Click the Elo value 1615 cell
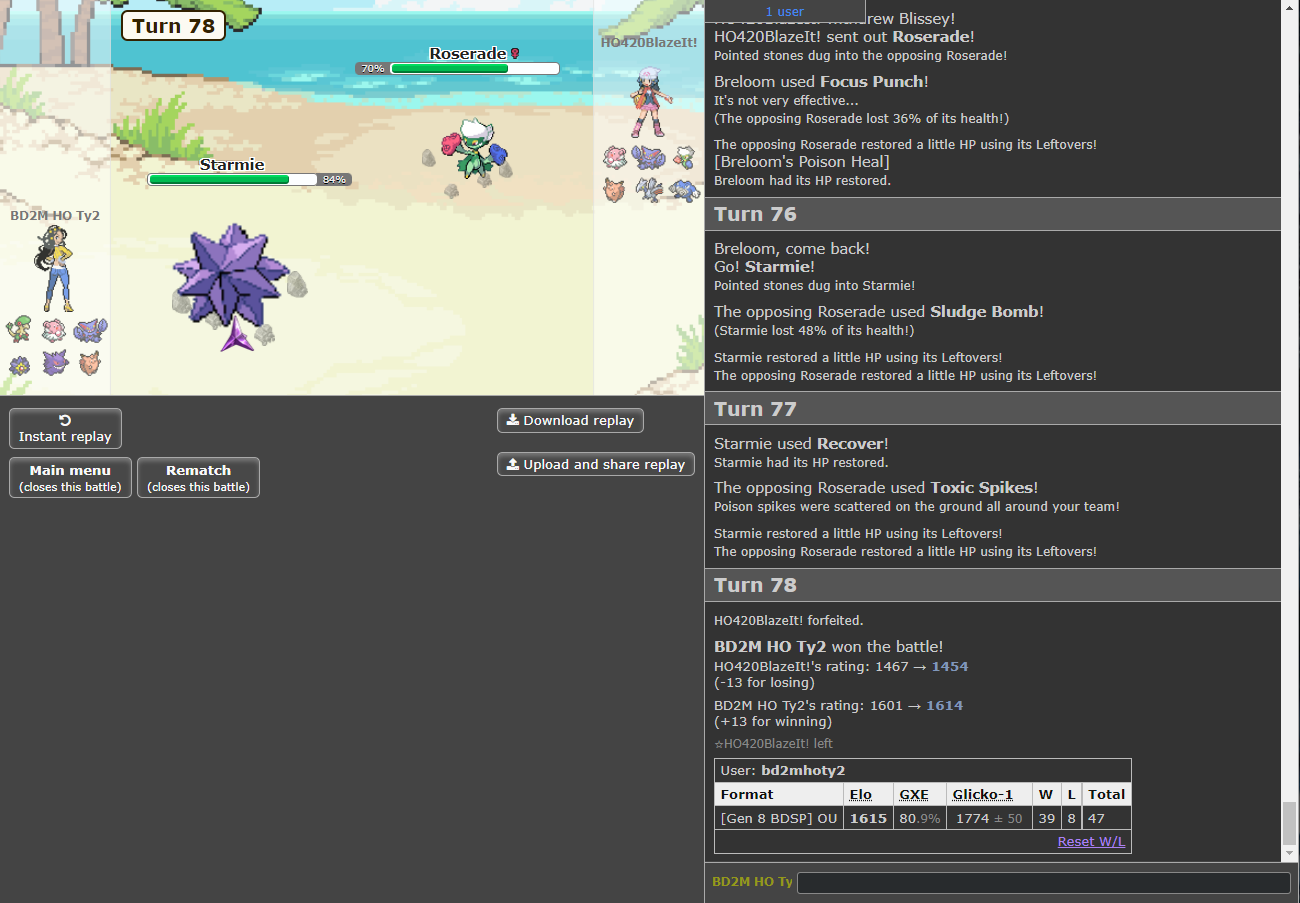The width and height of the screenshot is (1300, 903). pyautogui.click(x=868, y=818)
